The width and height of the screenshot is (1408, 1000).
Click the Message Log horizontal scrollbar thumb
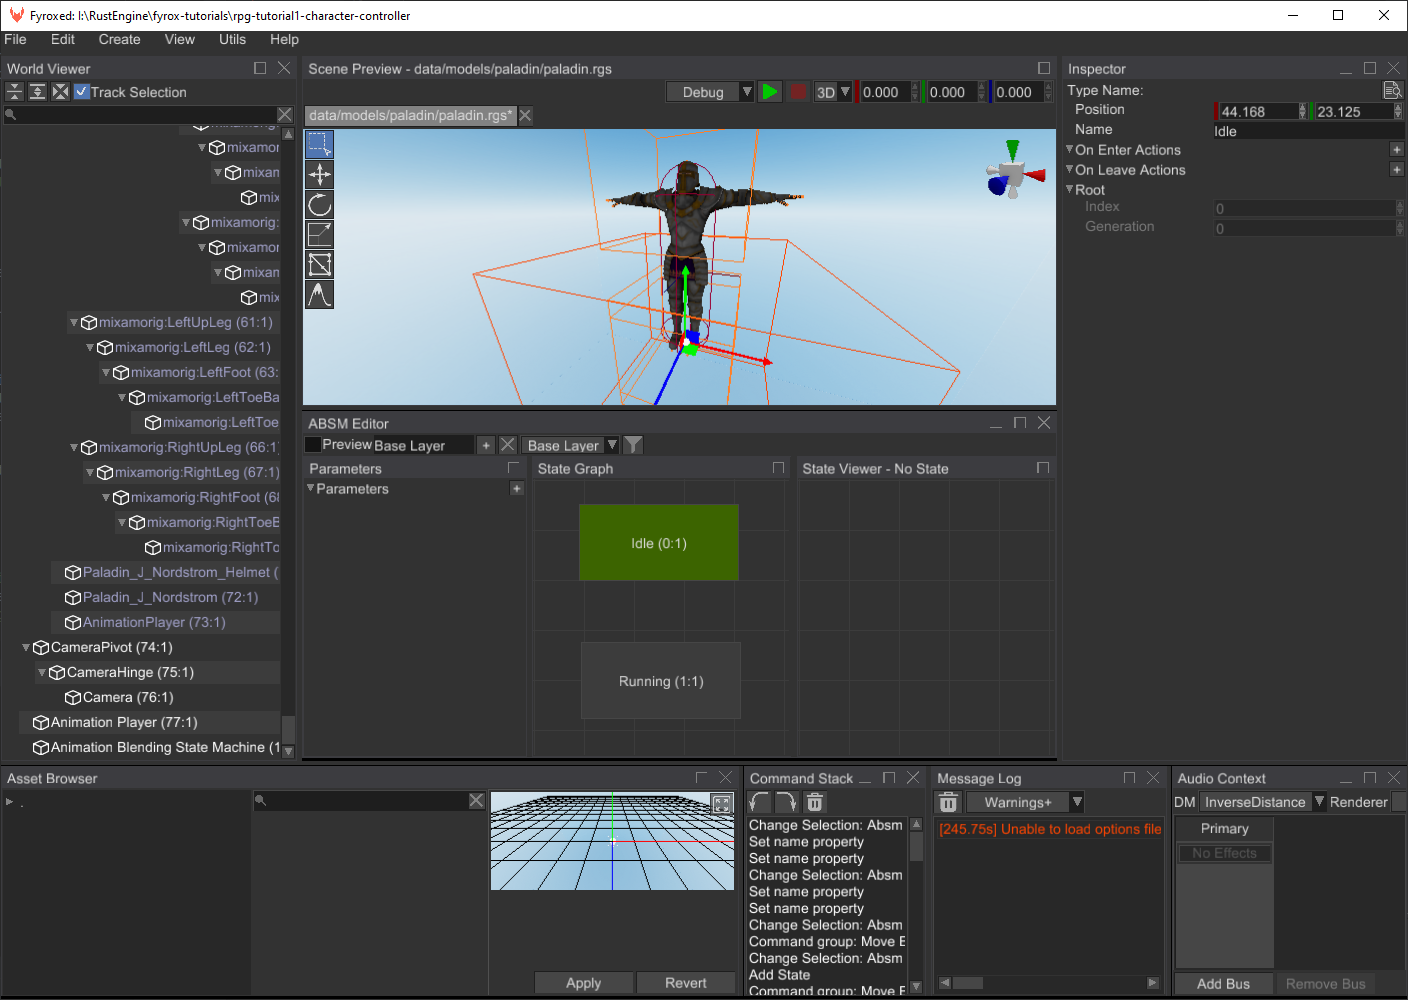[967, 983]
